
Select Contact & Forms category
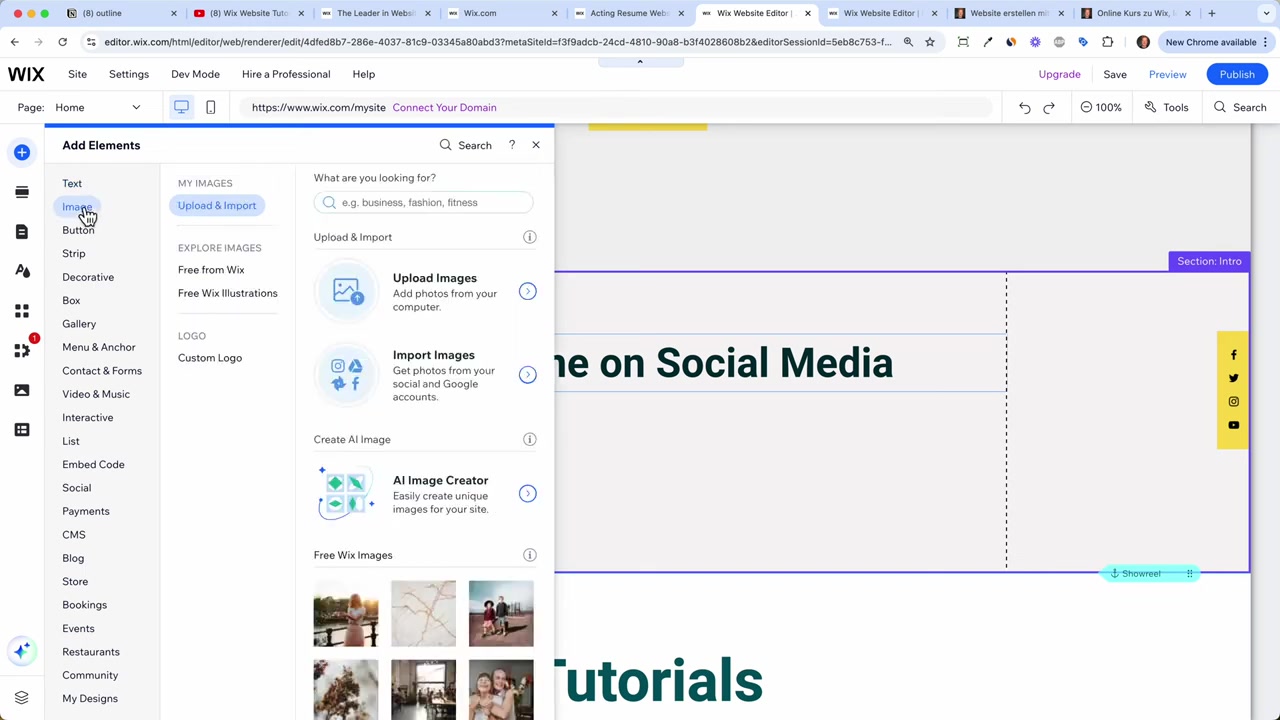point(102,371)
